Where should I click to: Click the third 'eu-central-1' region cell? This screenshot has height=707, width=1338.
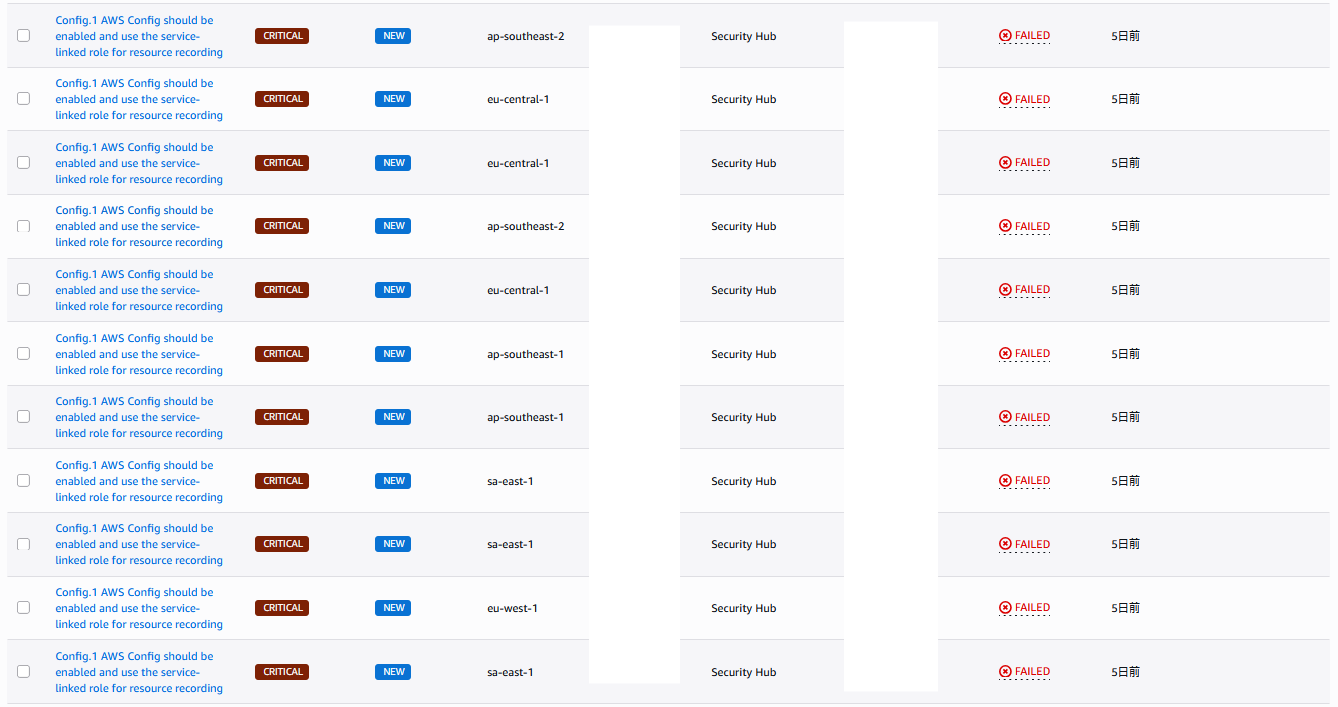518,290
